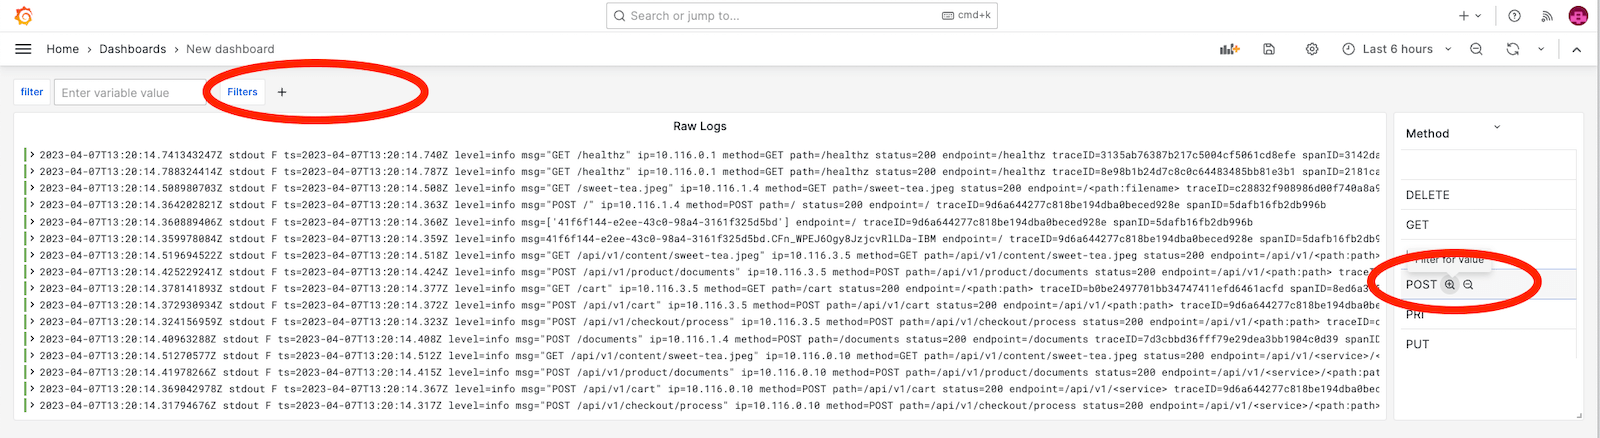Viewport: 1600px width, 438px height.
Task: Open the sidebar hamburger menu
Action: pos(24,49)
